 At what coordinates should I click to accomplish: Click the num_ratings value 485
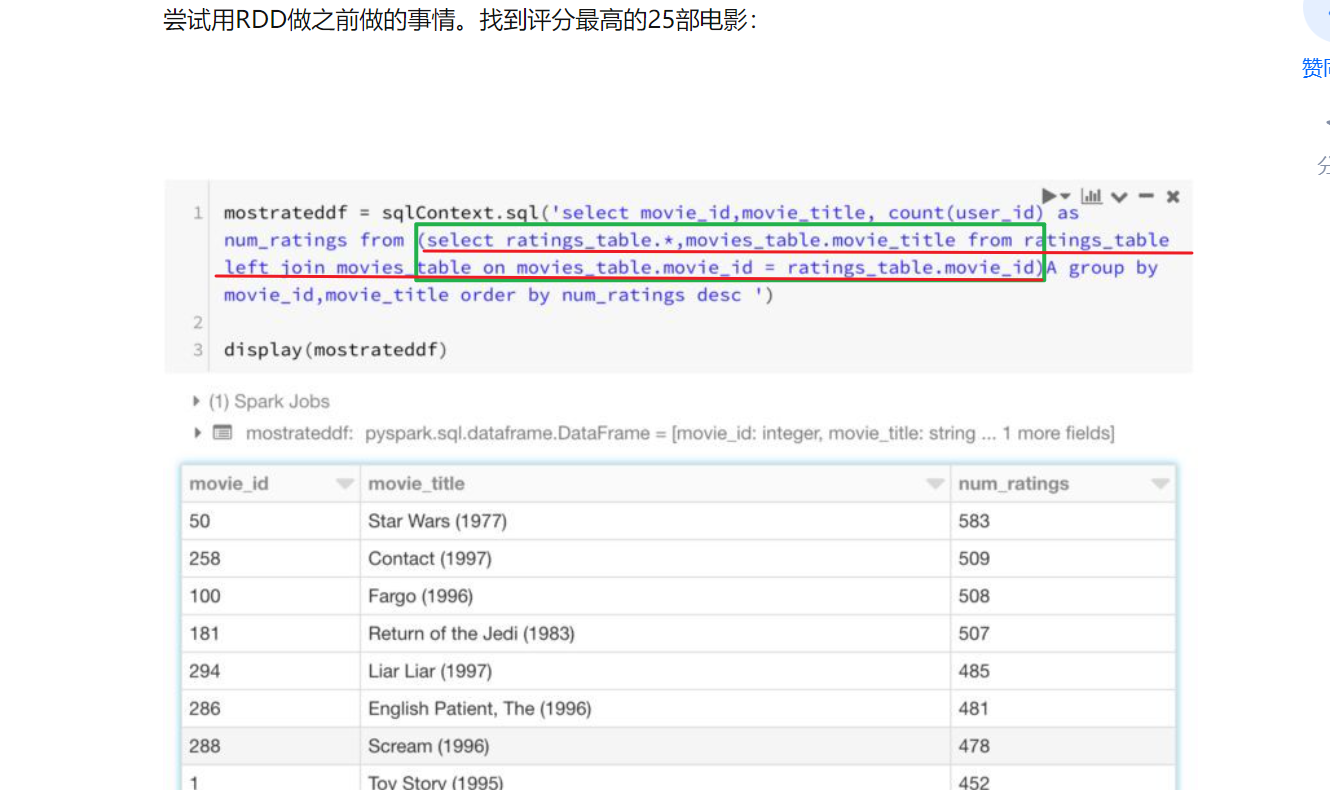tap(973, 671)
